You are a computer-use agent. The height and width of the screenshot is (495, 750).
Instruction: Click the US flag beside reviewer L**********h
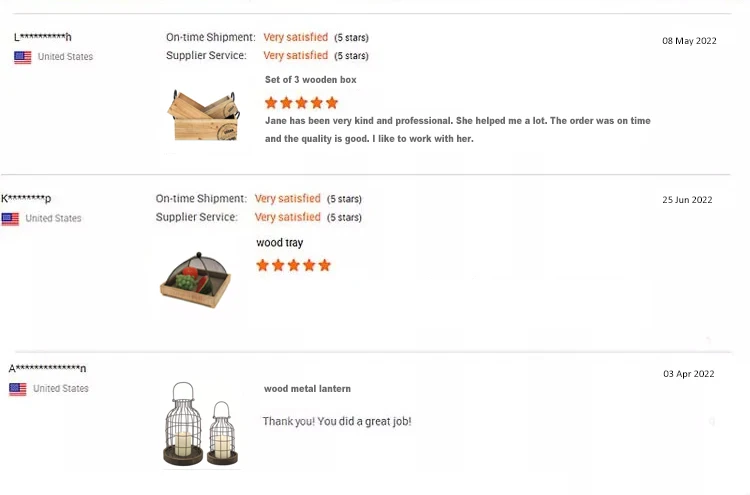tap(22, 57)
